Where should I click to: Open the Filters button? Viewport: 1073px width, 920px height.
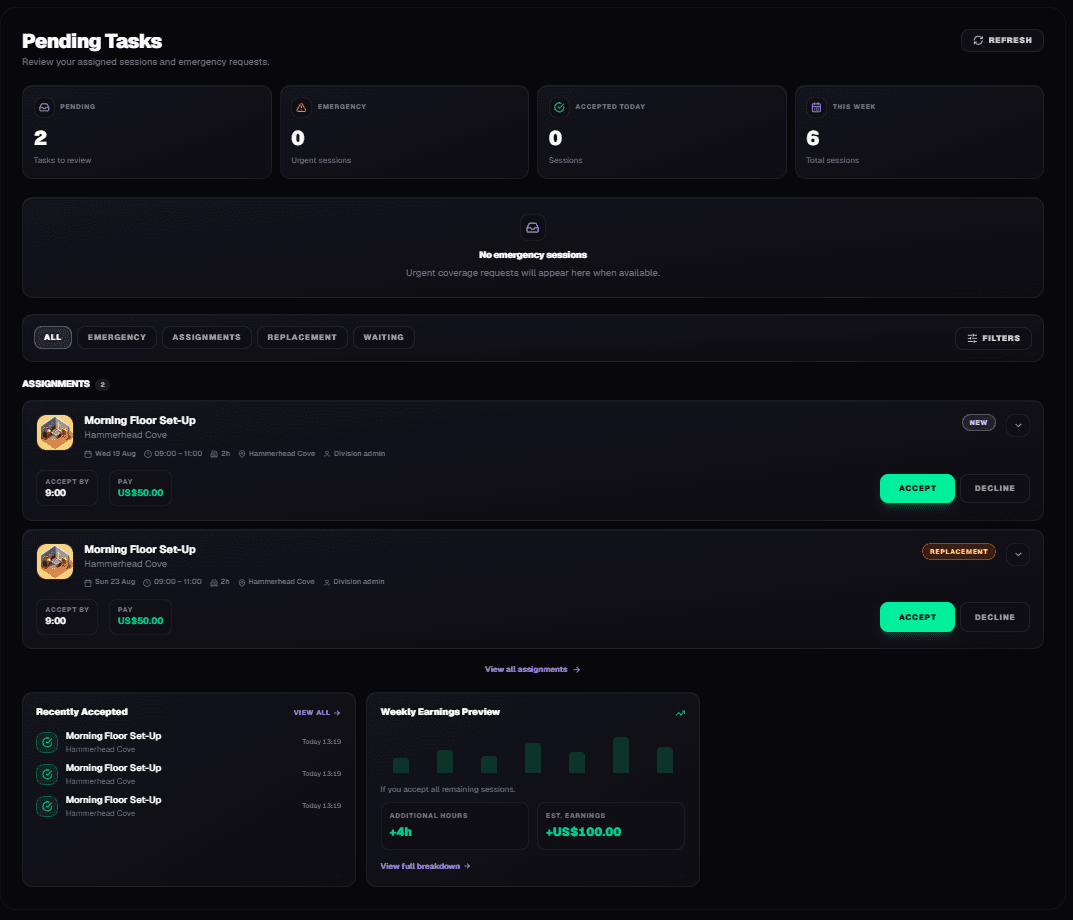[x=993, y=338]
